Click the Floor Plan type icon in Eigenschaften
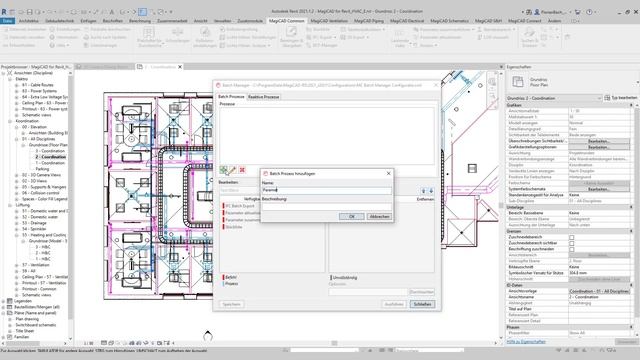This screenshot has height=360, width=640. pos(518,81)
